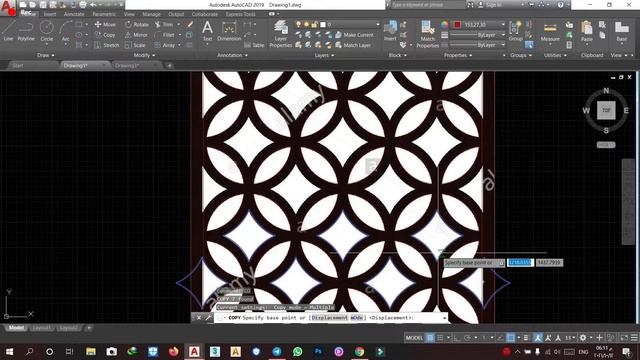Open the Parametric ribbon tab

click(104, 14)
